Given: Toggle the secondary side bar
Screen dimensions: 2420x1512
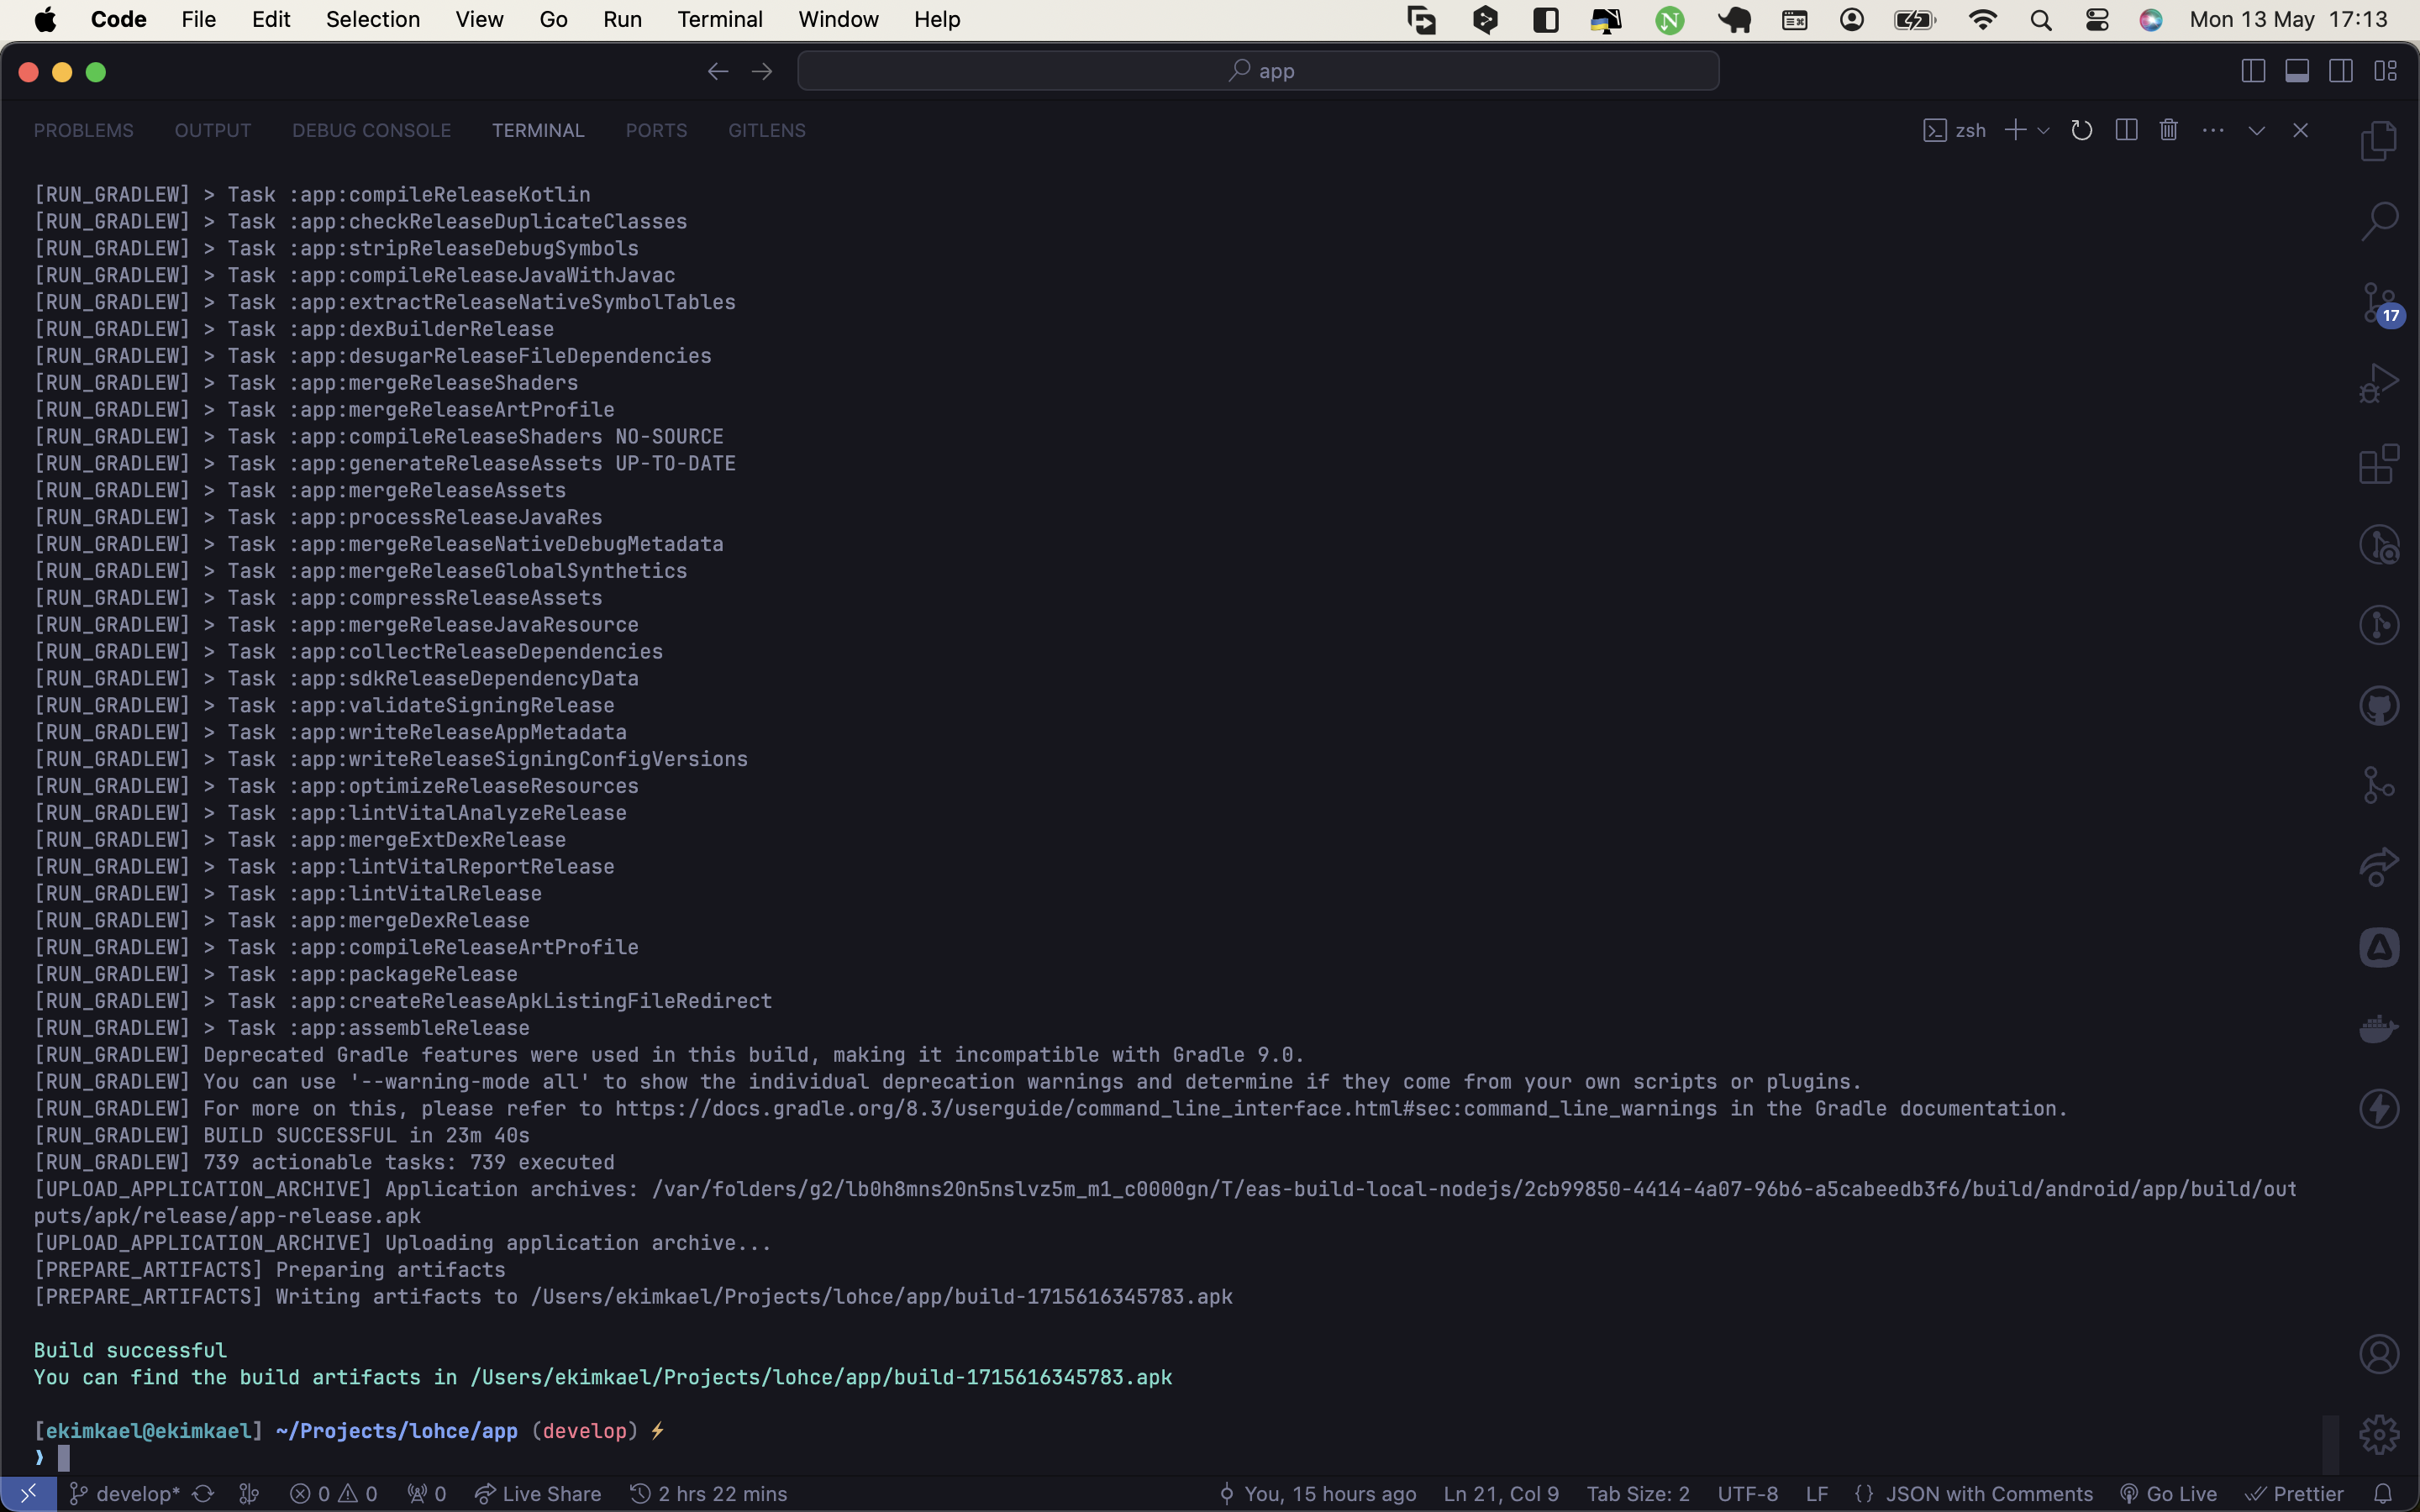Looking at the screenshot, I should coord(2341,70).
